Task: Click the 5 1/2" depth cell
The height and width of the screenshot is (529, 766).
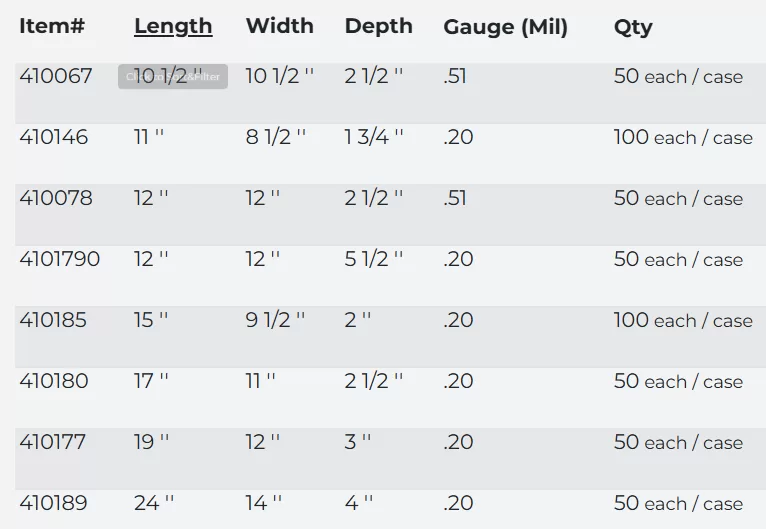Action: 374,259
